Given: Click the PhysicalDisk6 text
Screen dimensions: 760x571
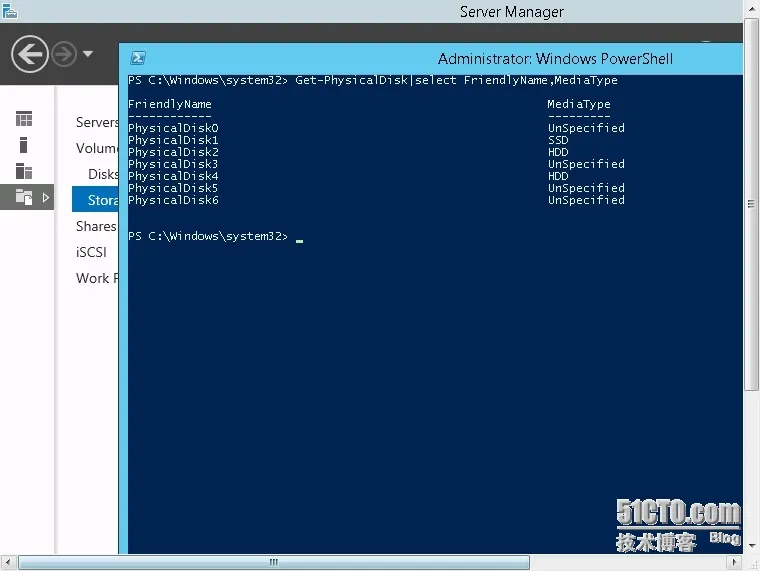Looking at the screenshot, I should (x=173, y=200).
